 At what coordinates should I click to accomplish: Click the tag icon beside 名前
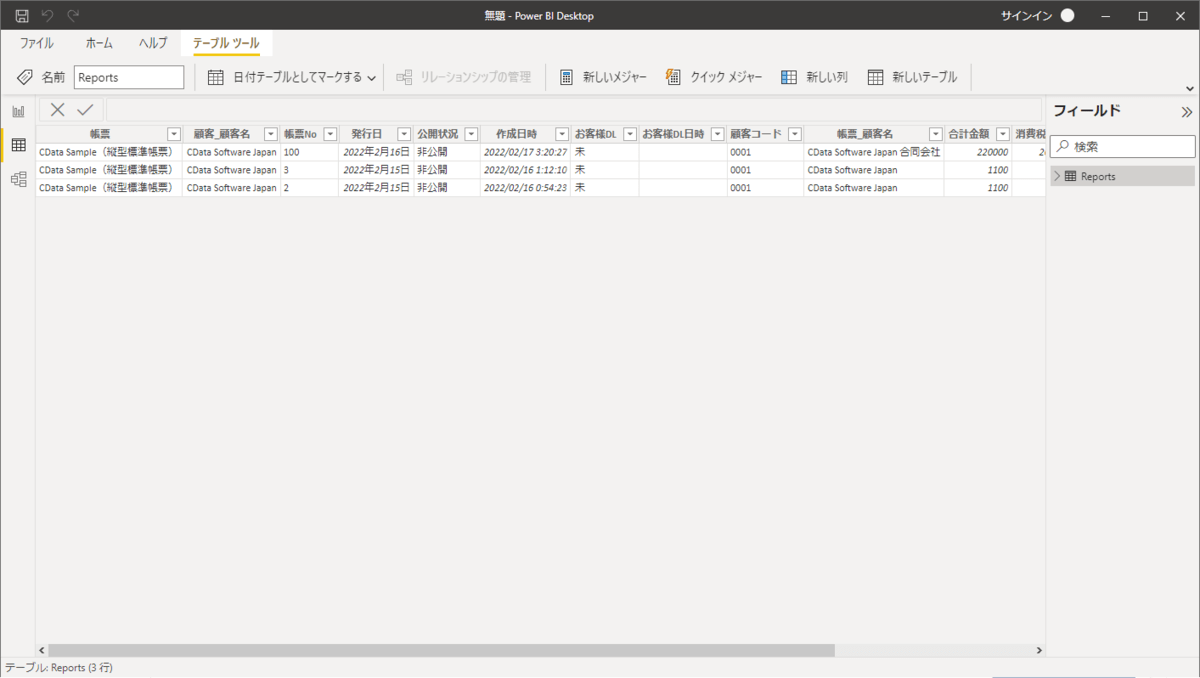pyautogui.click(x=26, y=77)
